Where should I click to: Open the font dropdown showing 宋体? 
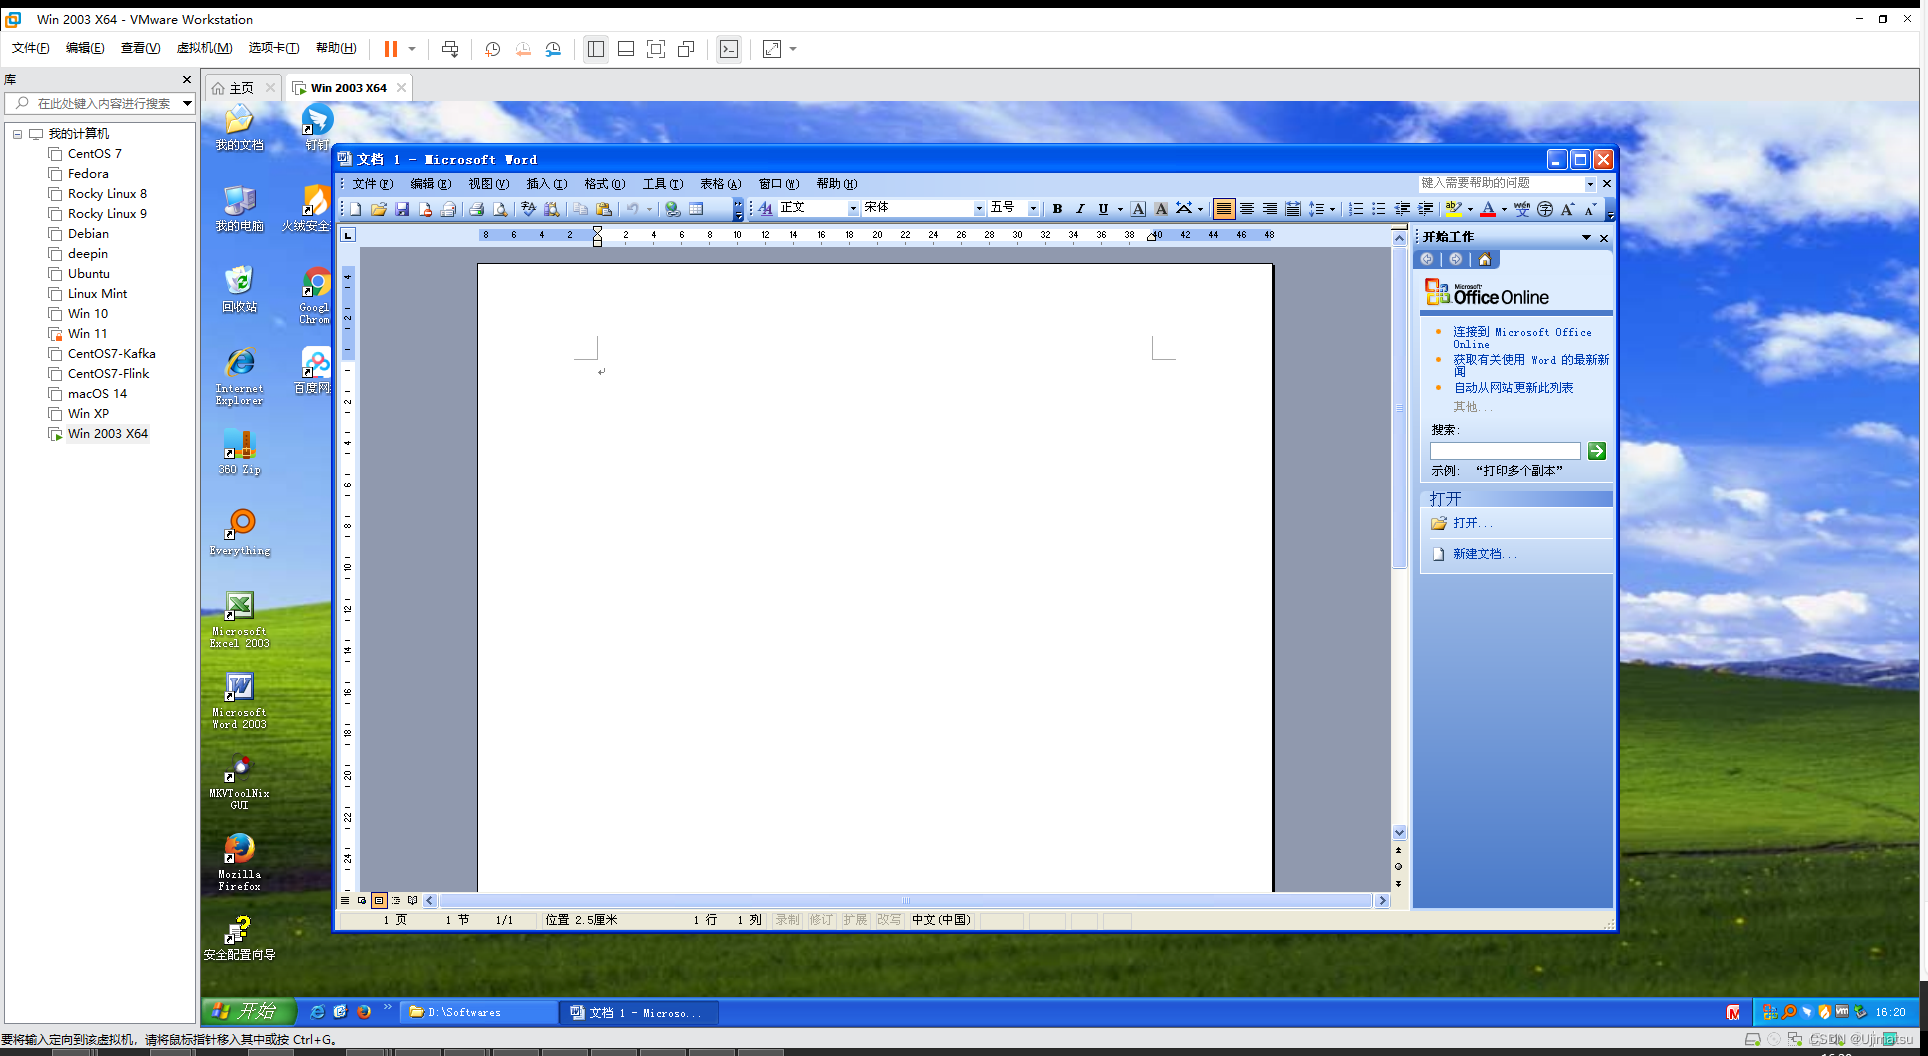[x=979, y=208]
